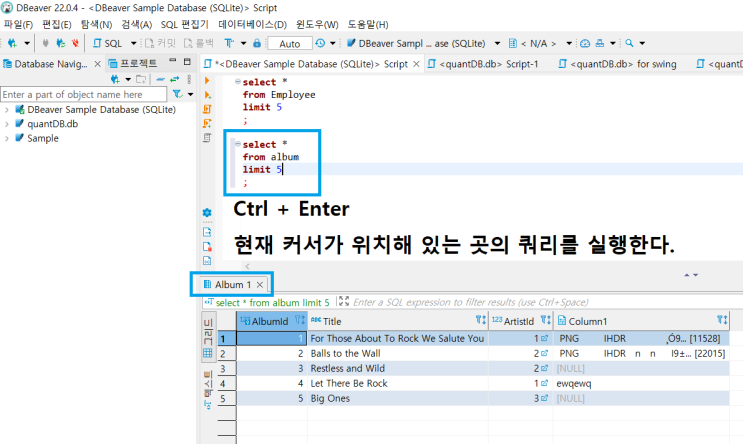Screen dimensions: 743x444
Task: Click the Title column filter sort icon
Action: [480, 320]
